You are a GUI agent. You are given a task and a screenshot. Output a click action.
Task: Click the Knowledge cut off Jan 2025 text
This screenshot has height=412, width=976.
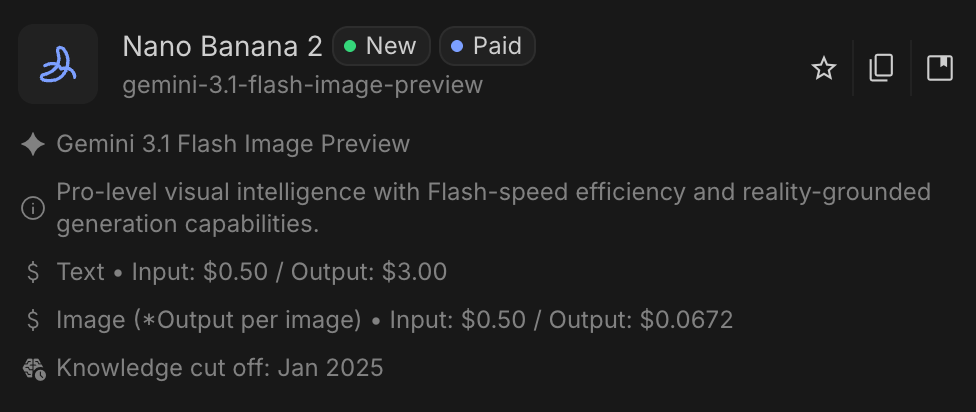click(219, 368)
